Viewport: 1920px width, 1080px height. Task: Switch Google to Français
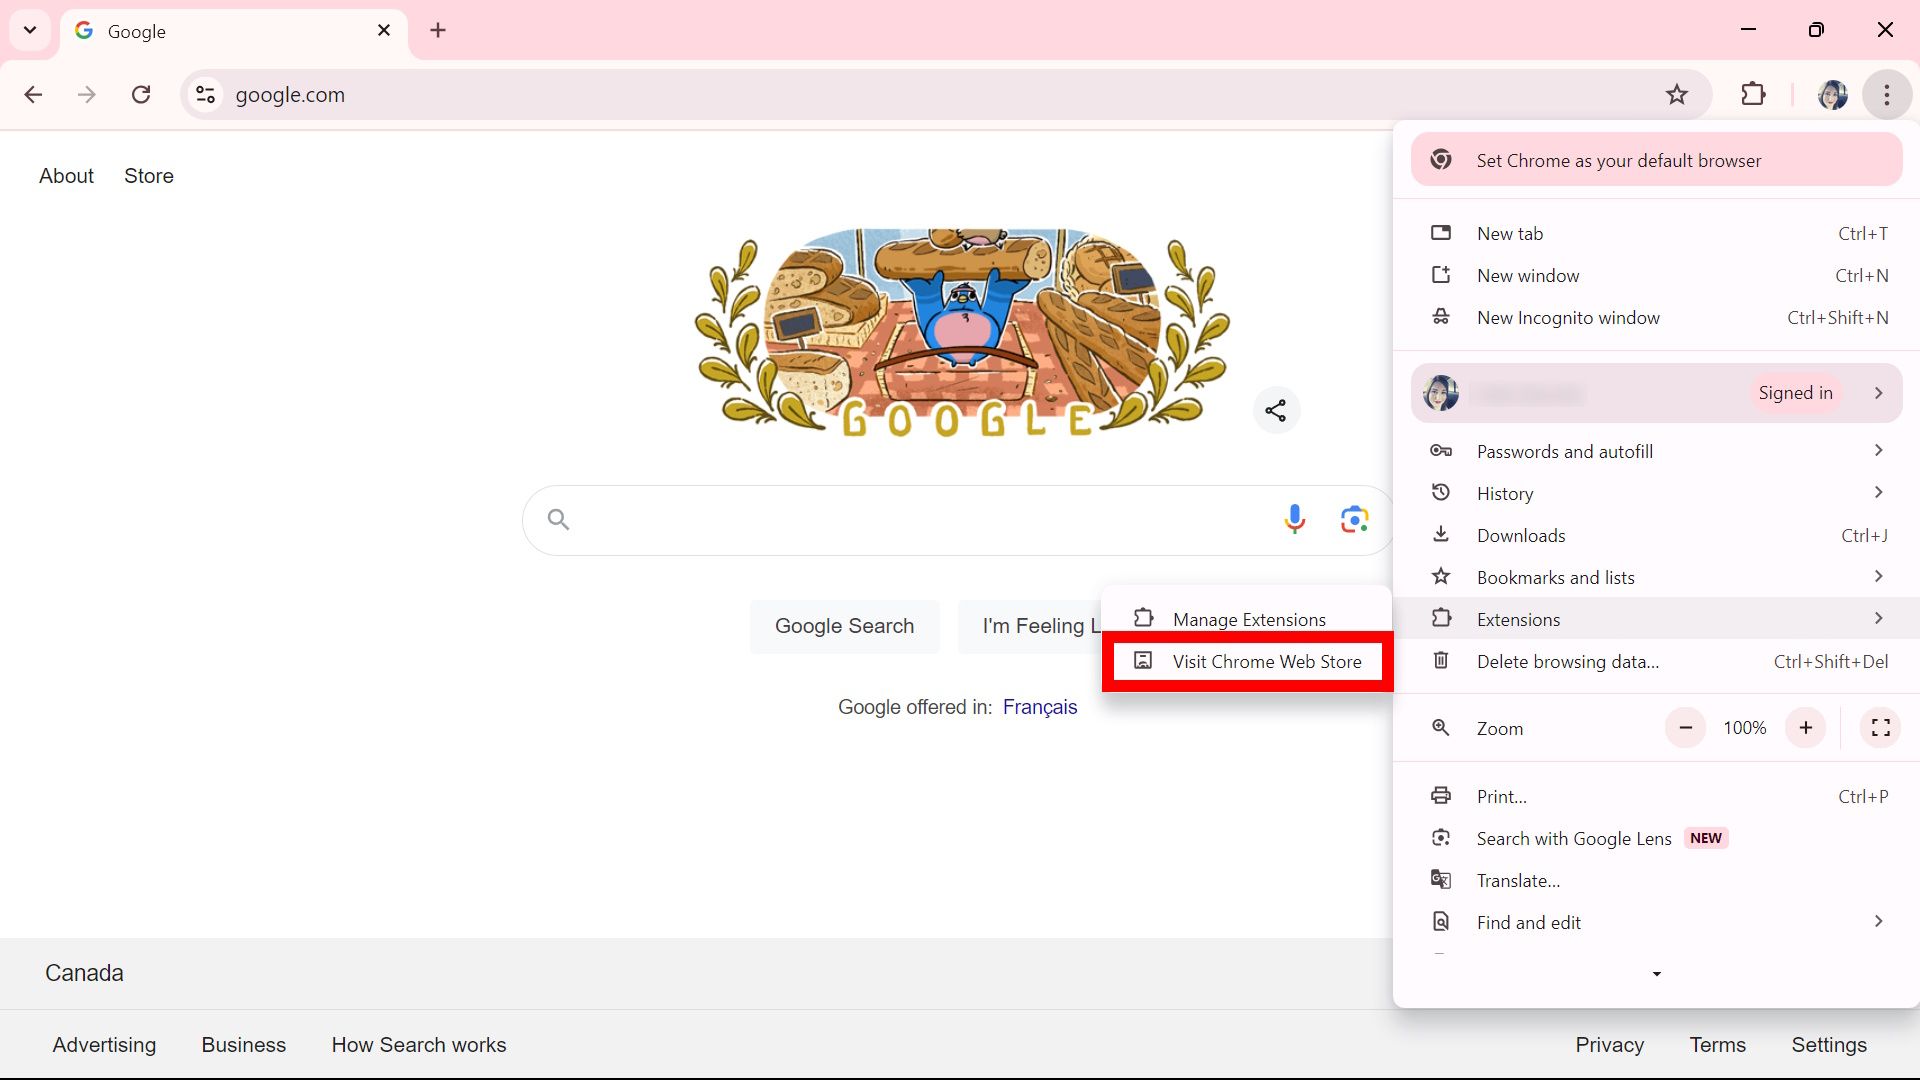click(1040, 707)
